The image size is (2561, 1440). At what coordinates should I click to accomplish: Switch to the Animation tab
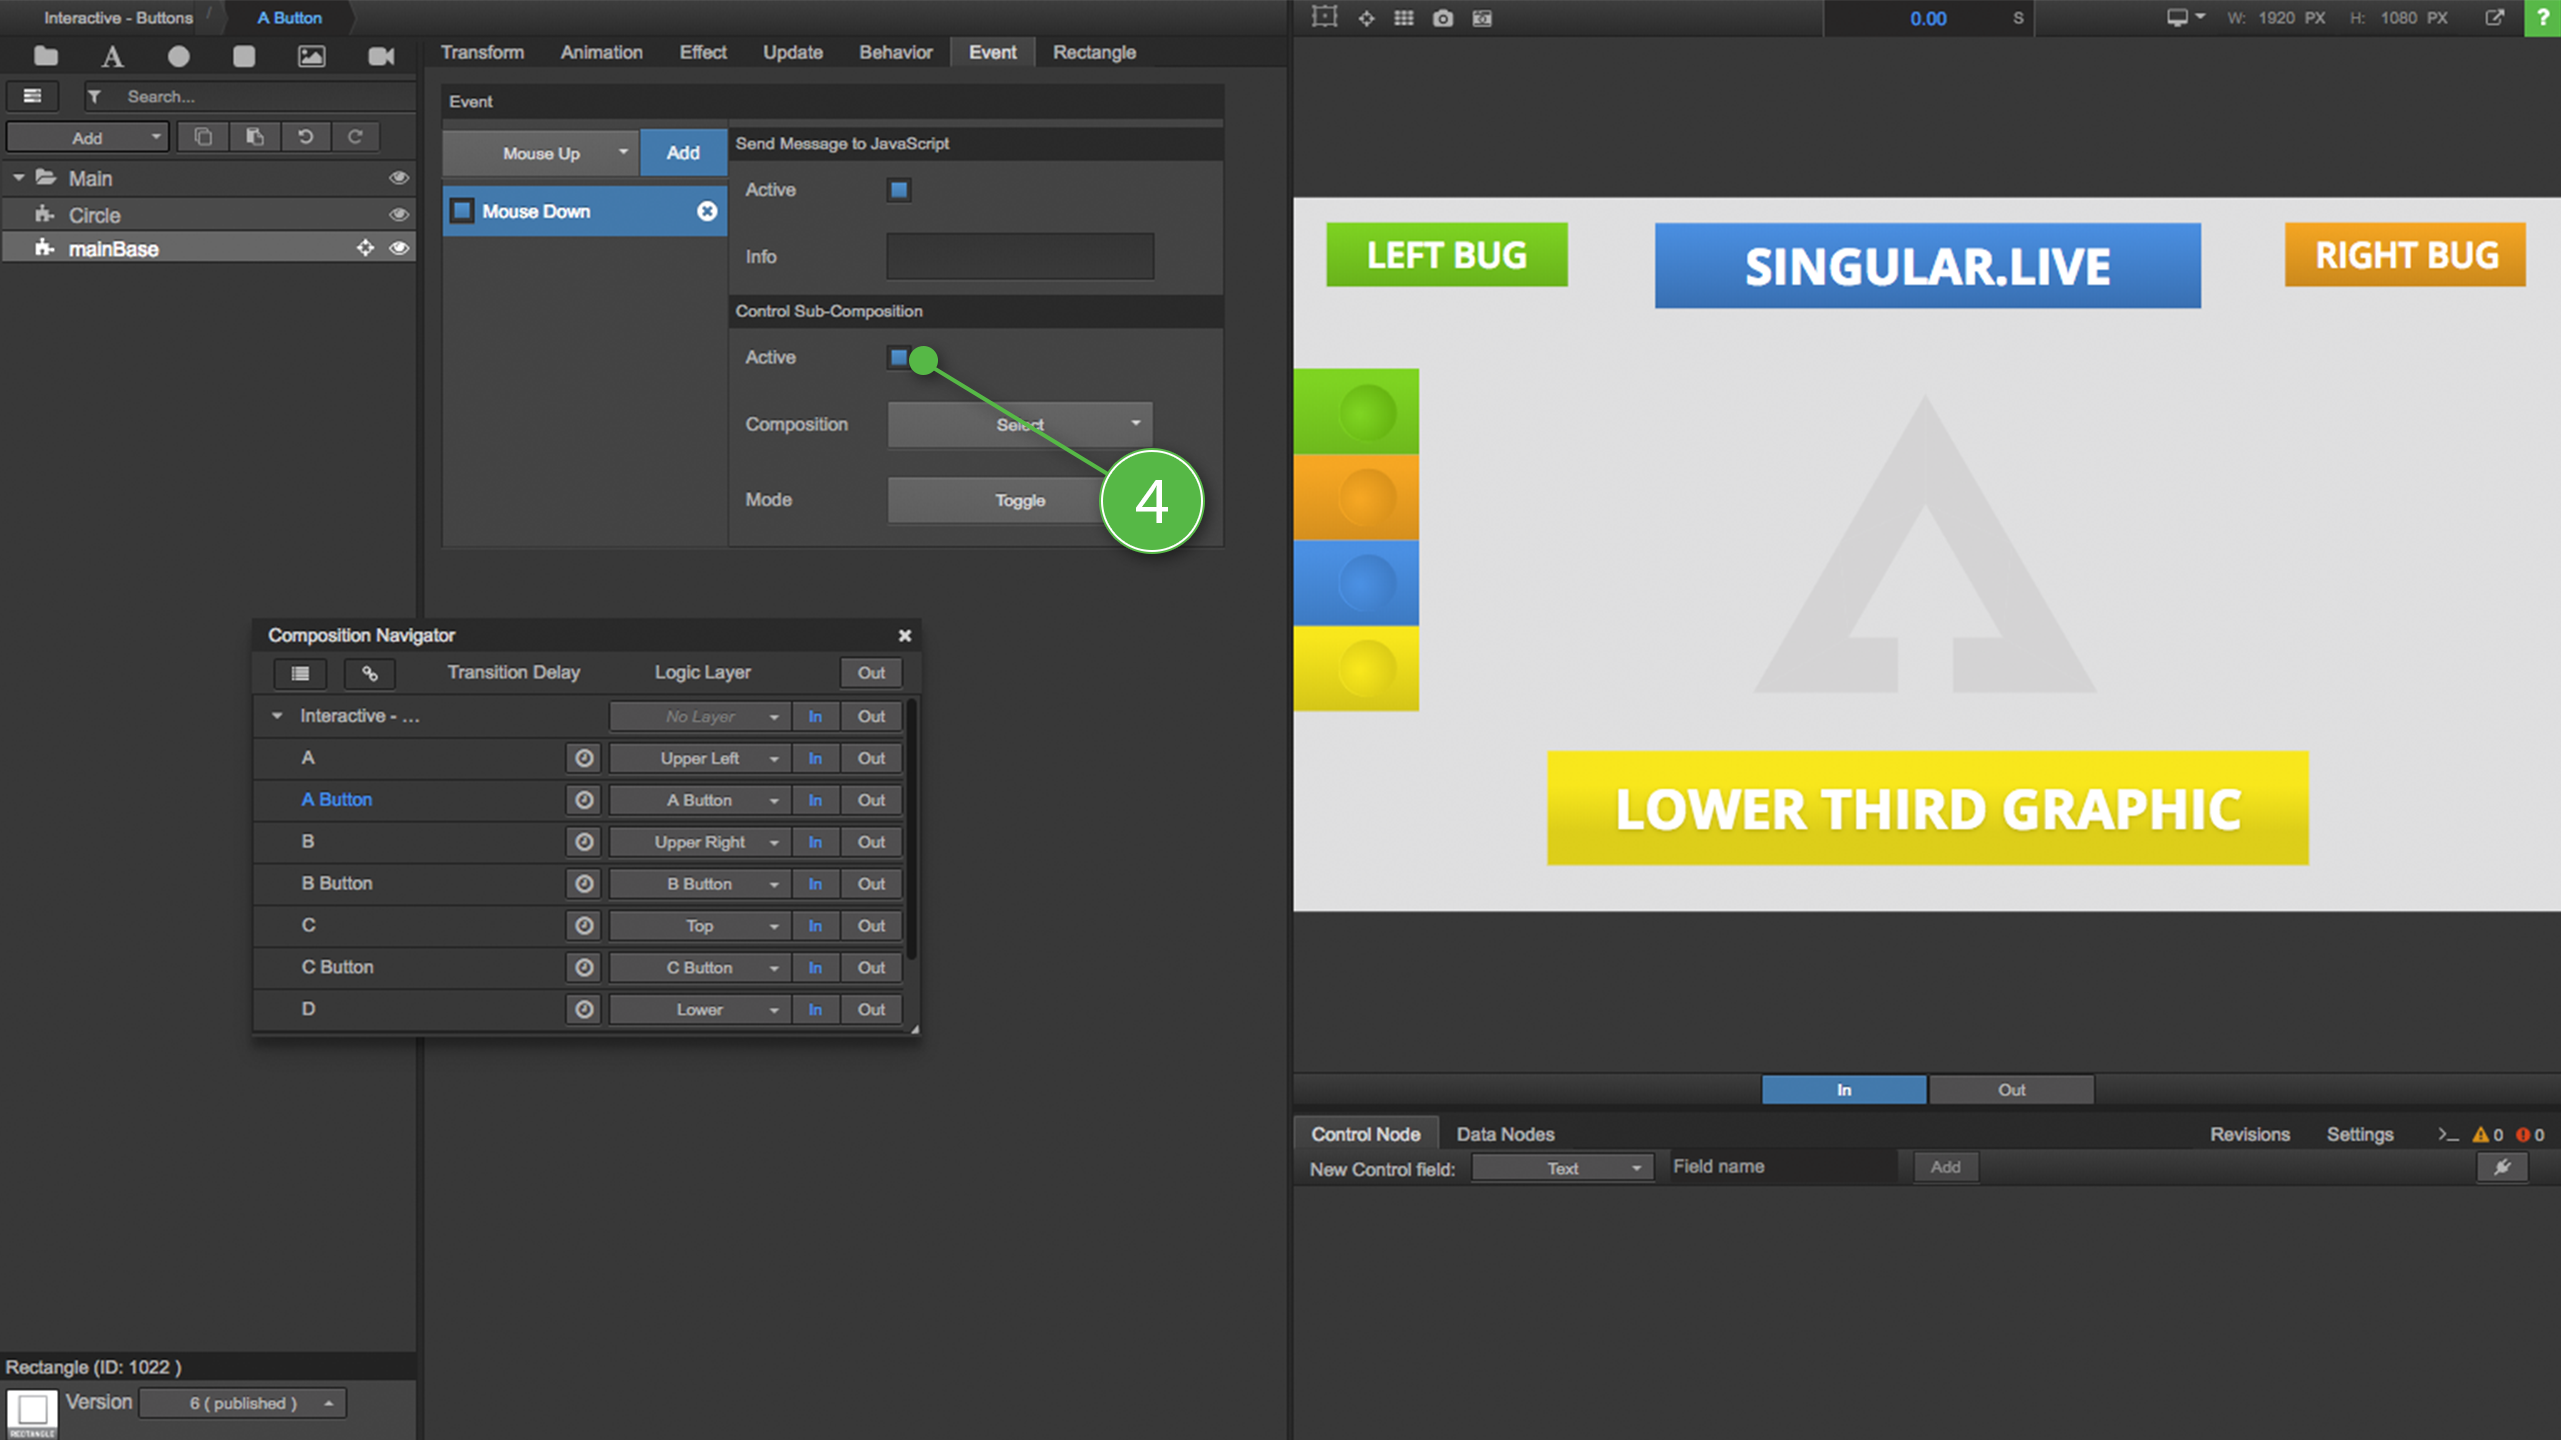[601, 52]
